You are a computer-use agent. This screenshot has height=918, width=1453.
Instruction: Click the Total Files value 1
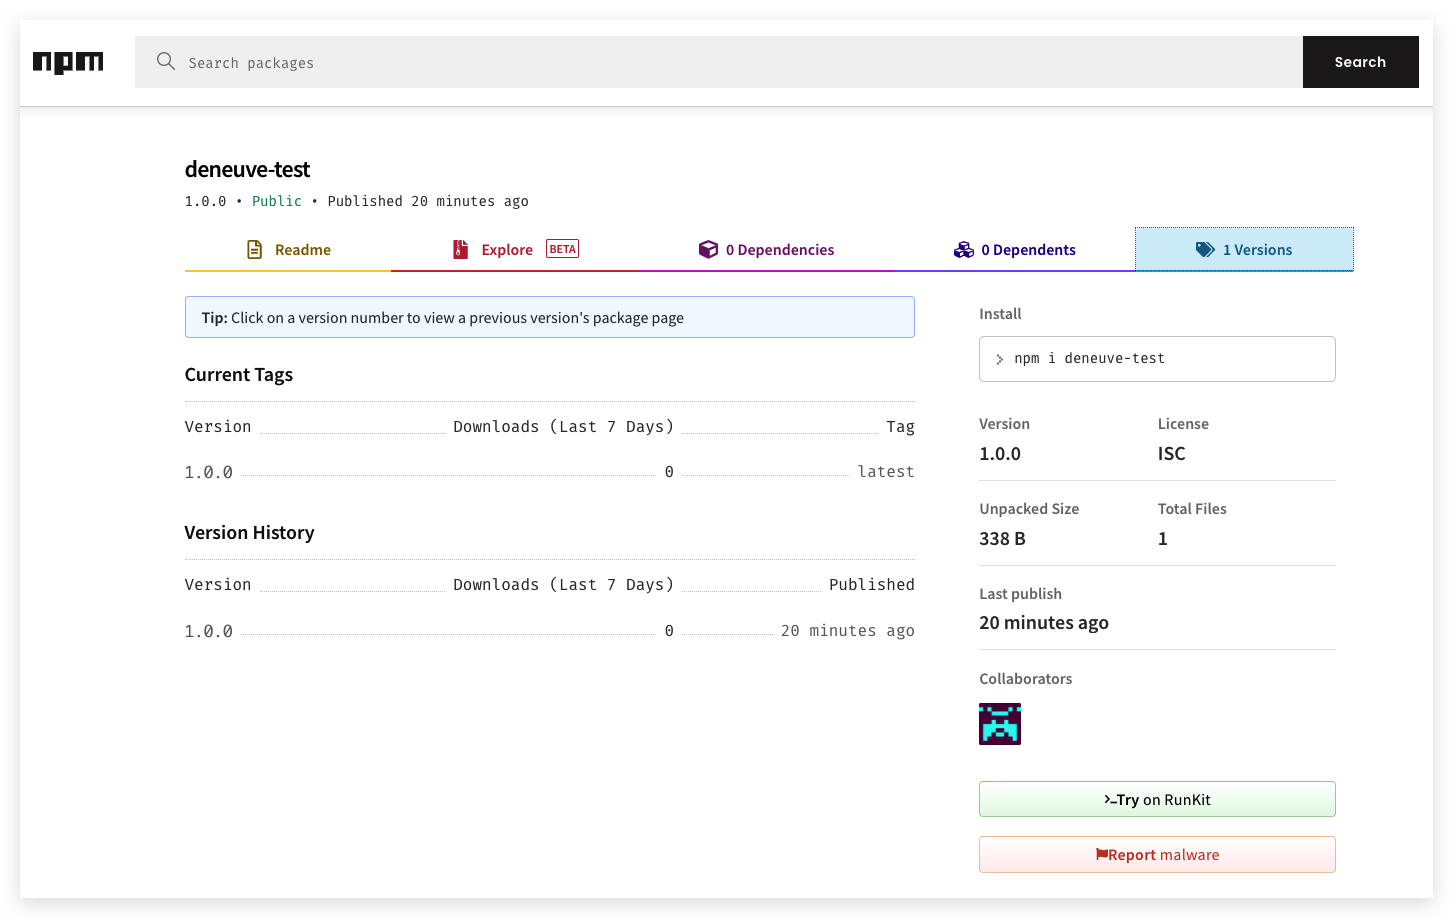click(1163, 539)
